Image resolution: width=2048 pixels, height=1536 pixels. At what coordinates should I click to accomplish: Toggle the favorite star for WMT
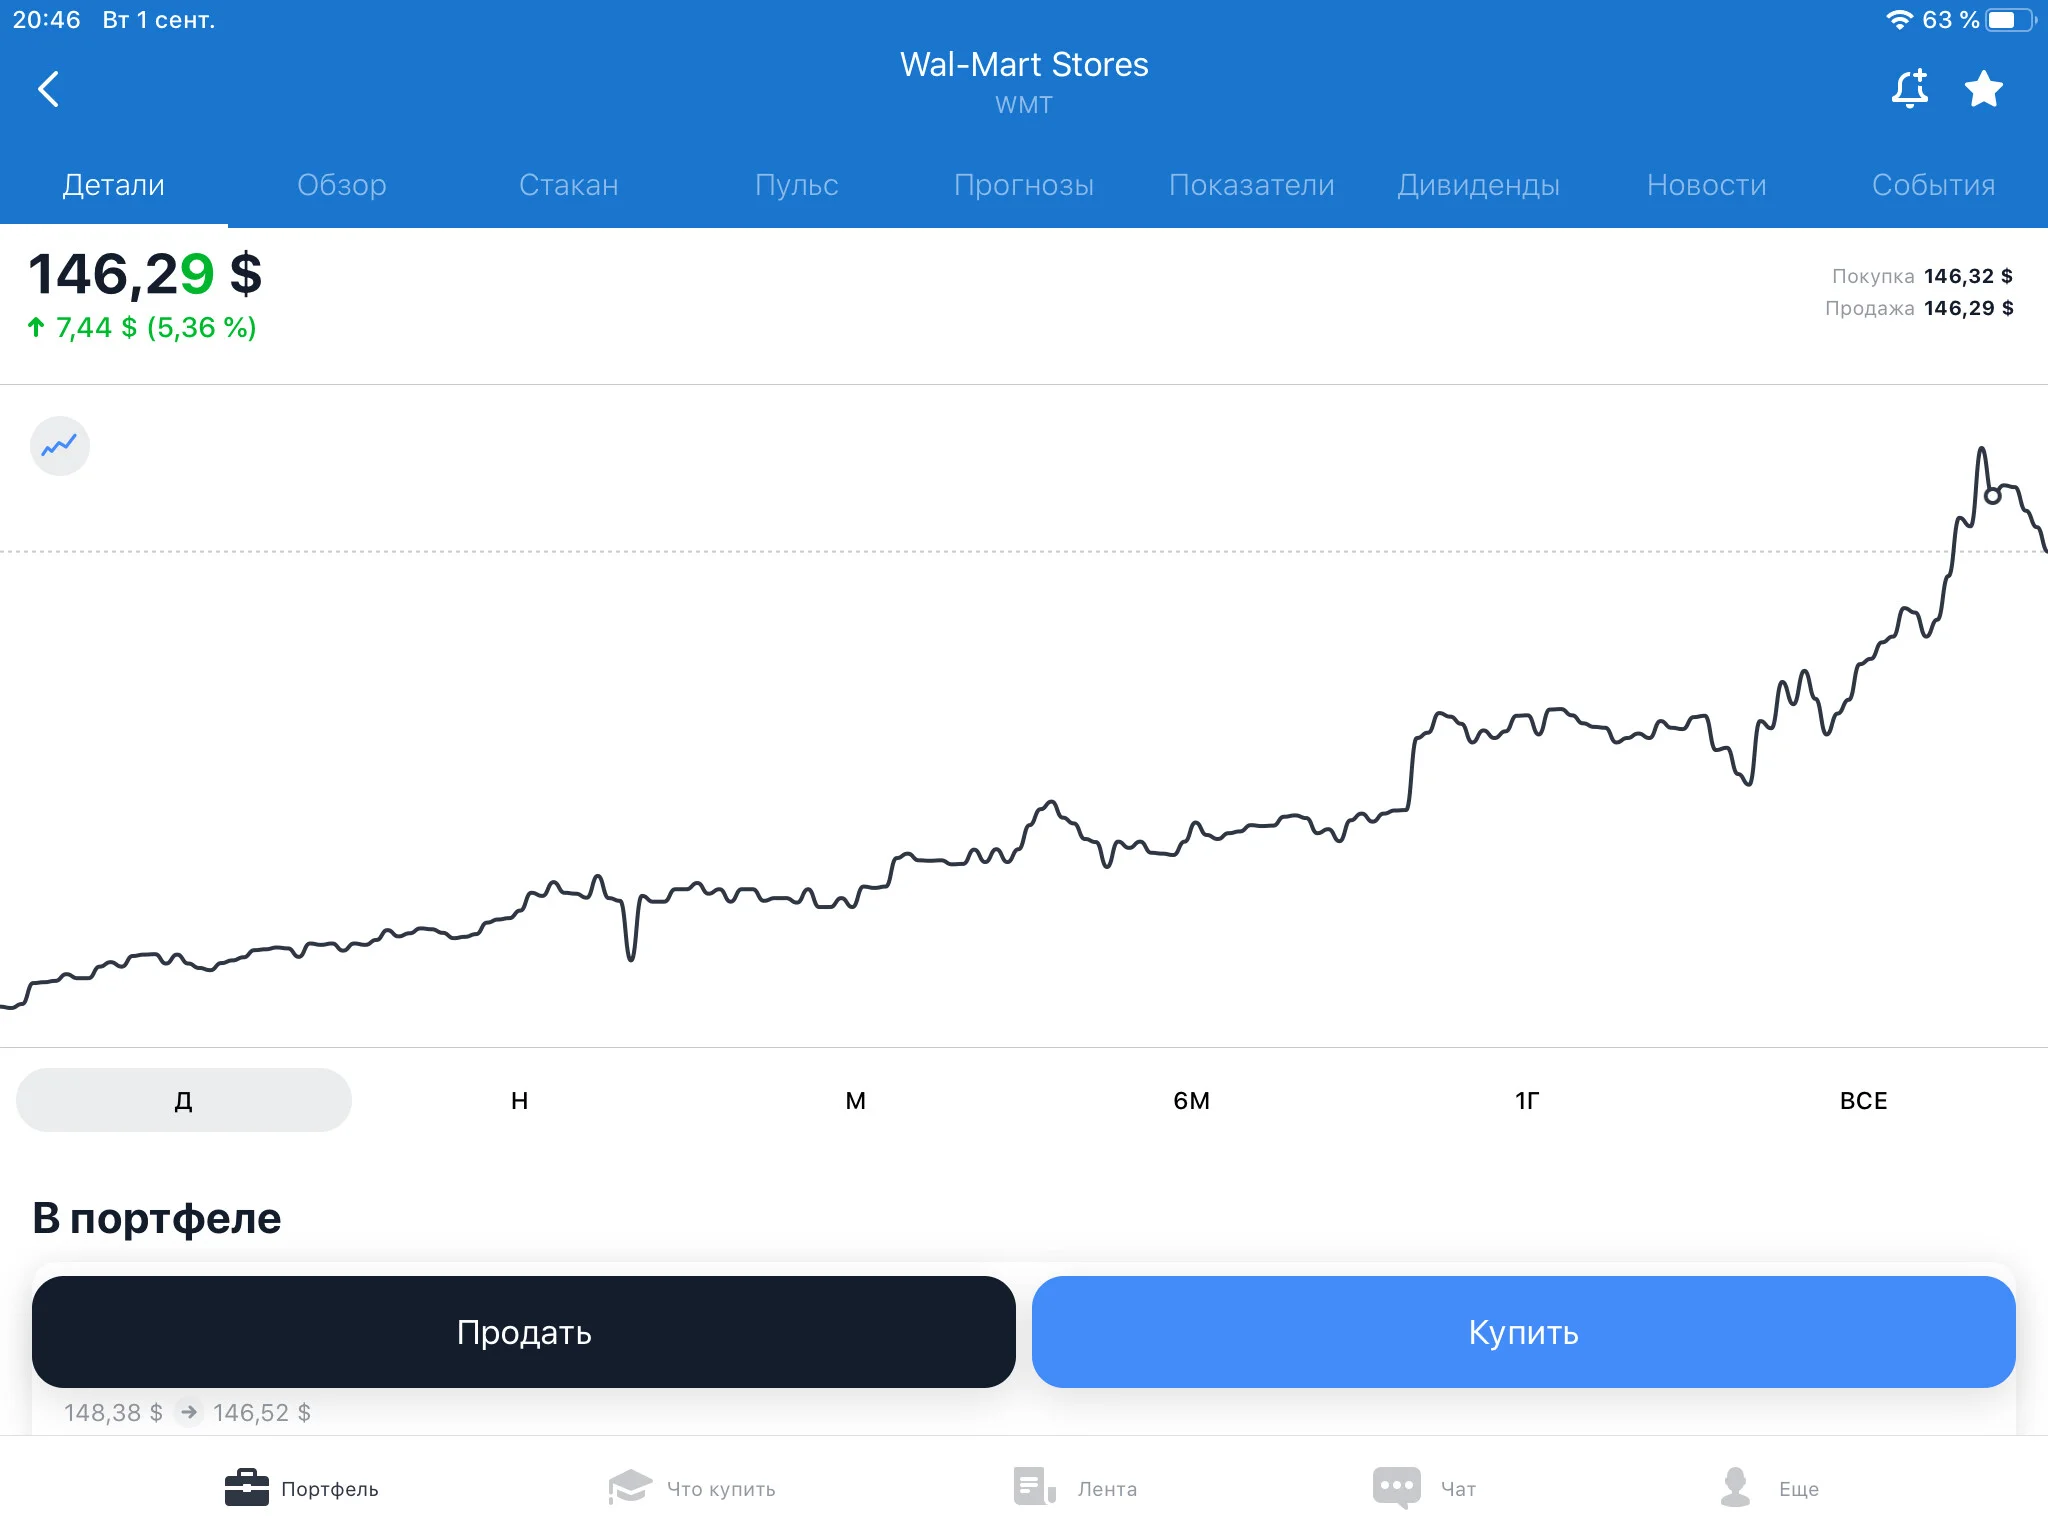[1984, 89]
